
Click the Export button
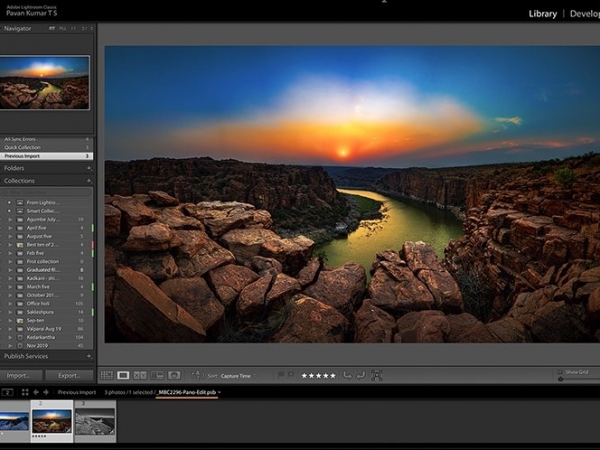tap(69, 375)
